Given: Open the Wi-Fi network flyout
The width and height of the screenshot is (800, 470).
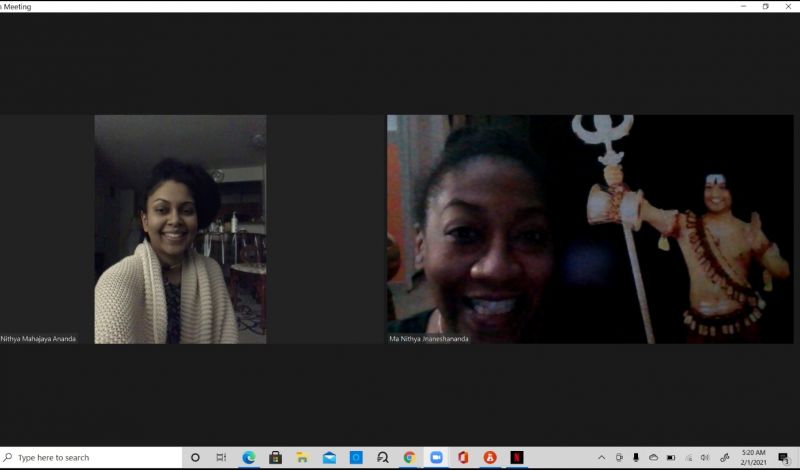Looking at the screenshot, I should (688, 457).
